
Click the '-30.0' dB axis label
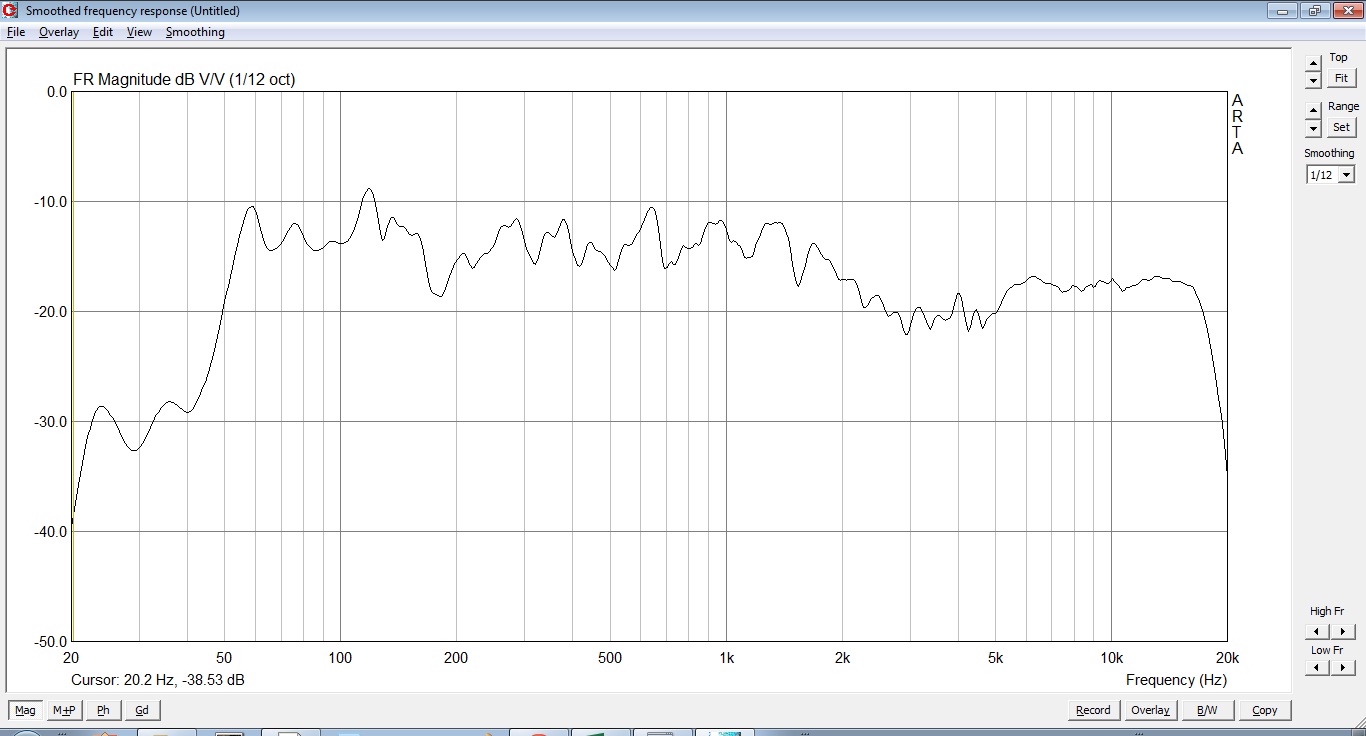click(49, 421)
